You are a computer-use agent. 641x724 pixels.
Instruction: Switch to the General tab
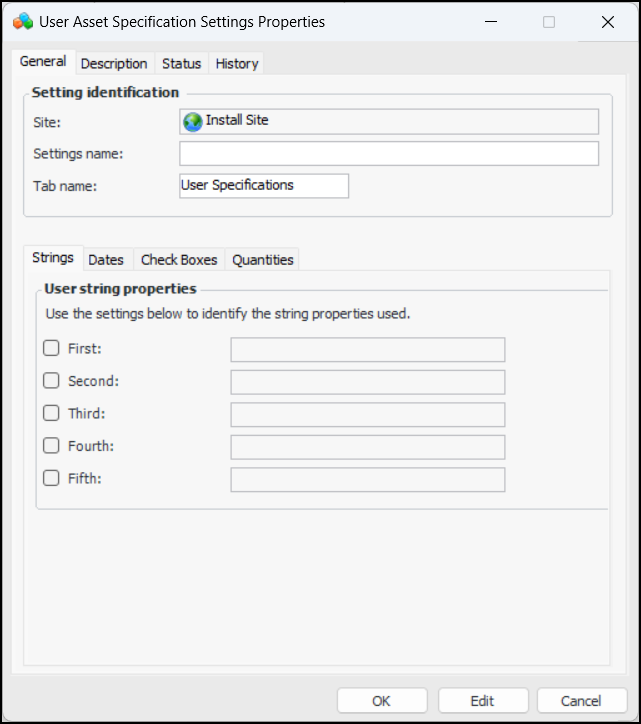pyautogui.click(x=43, y=61)
